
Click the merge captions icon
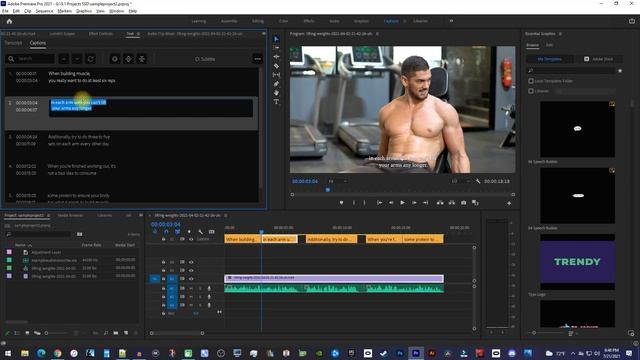click(142, 59)
